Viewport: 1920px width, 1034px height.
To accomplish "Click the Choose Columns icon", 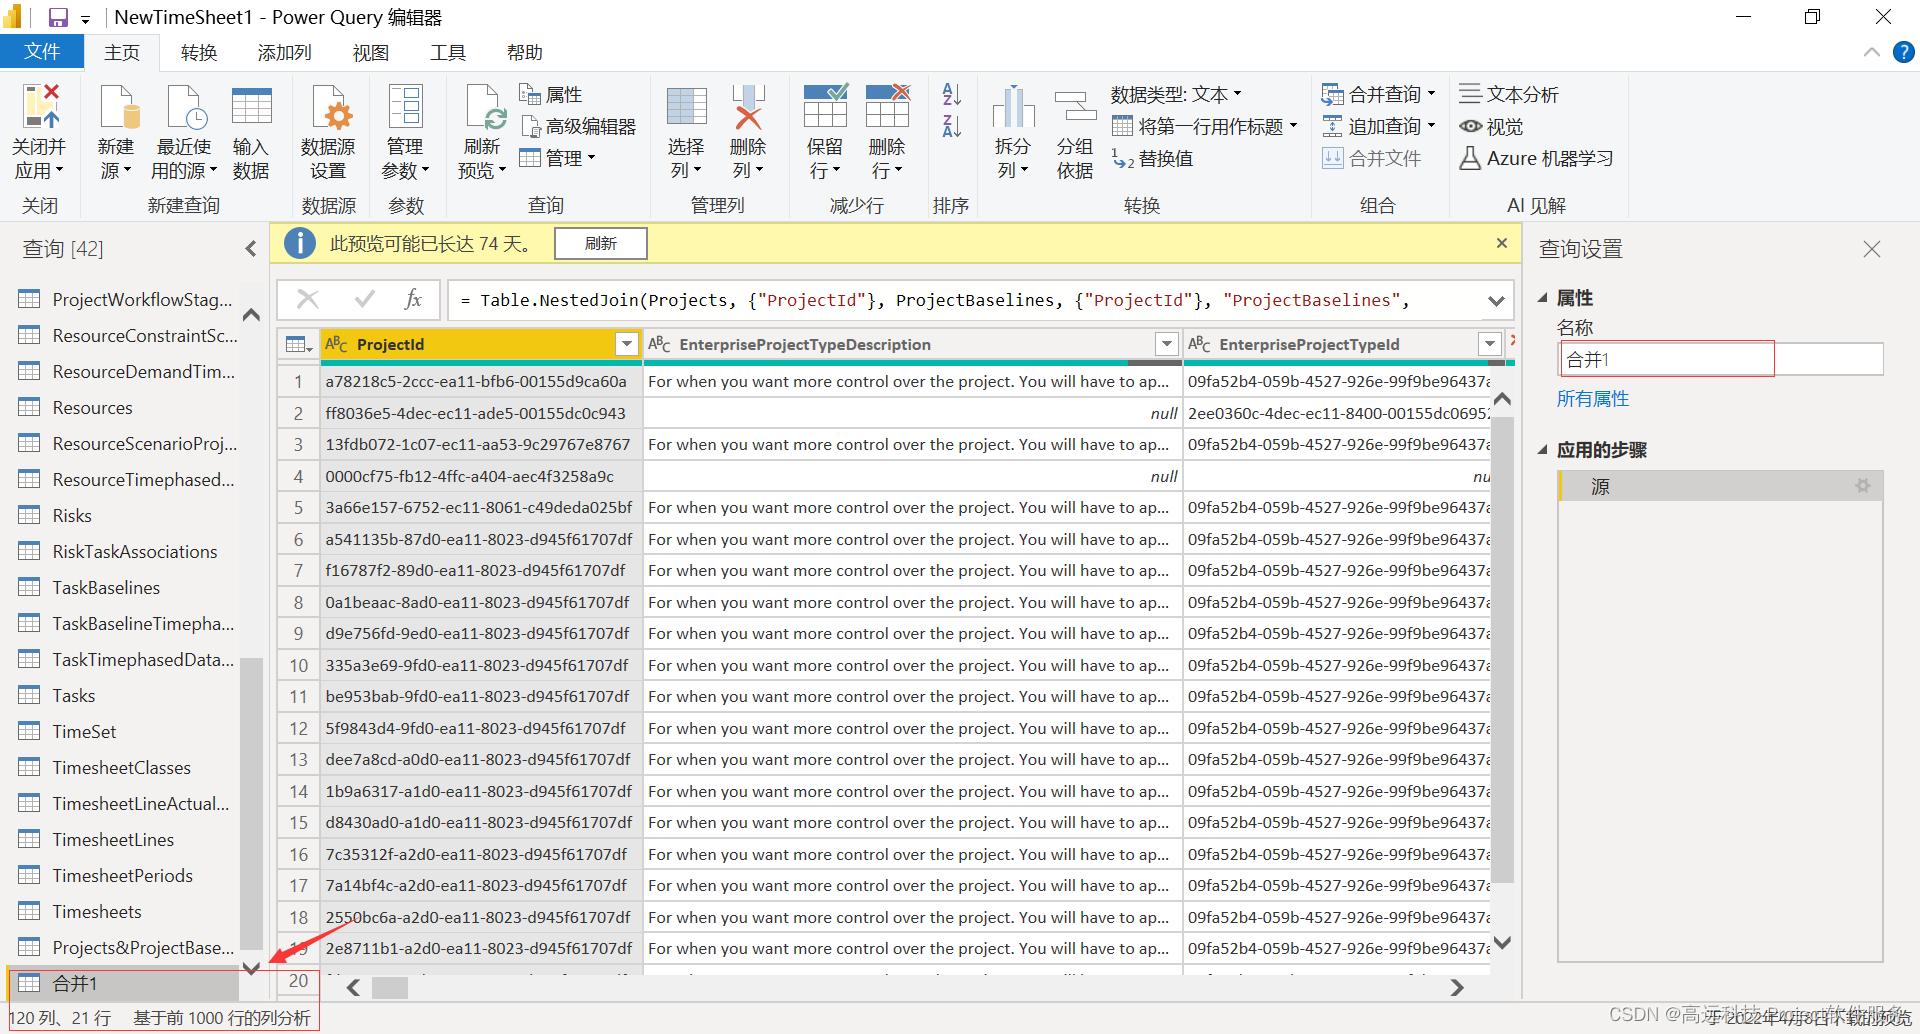I will pos(686,107).
